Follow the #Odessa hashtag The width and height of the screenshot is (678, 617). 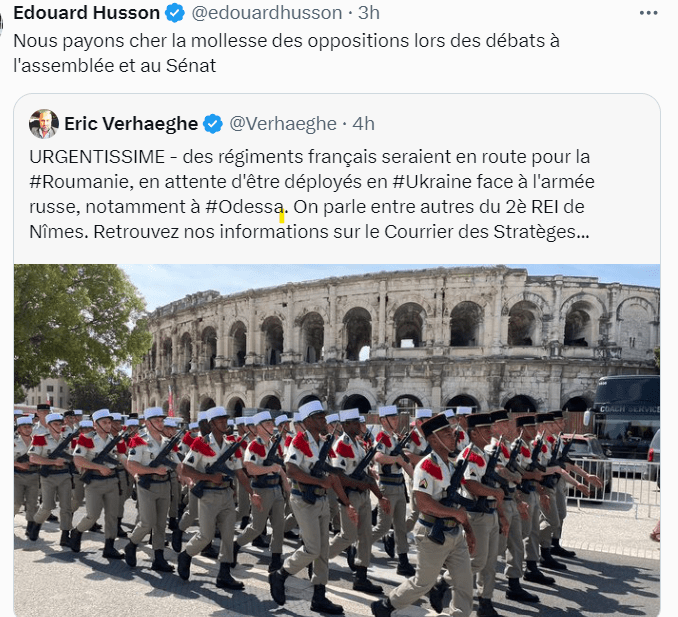click(245, 207)
